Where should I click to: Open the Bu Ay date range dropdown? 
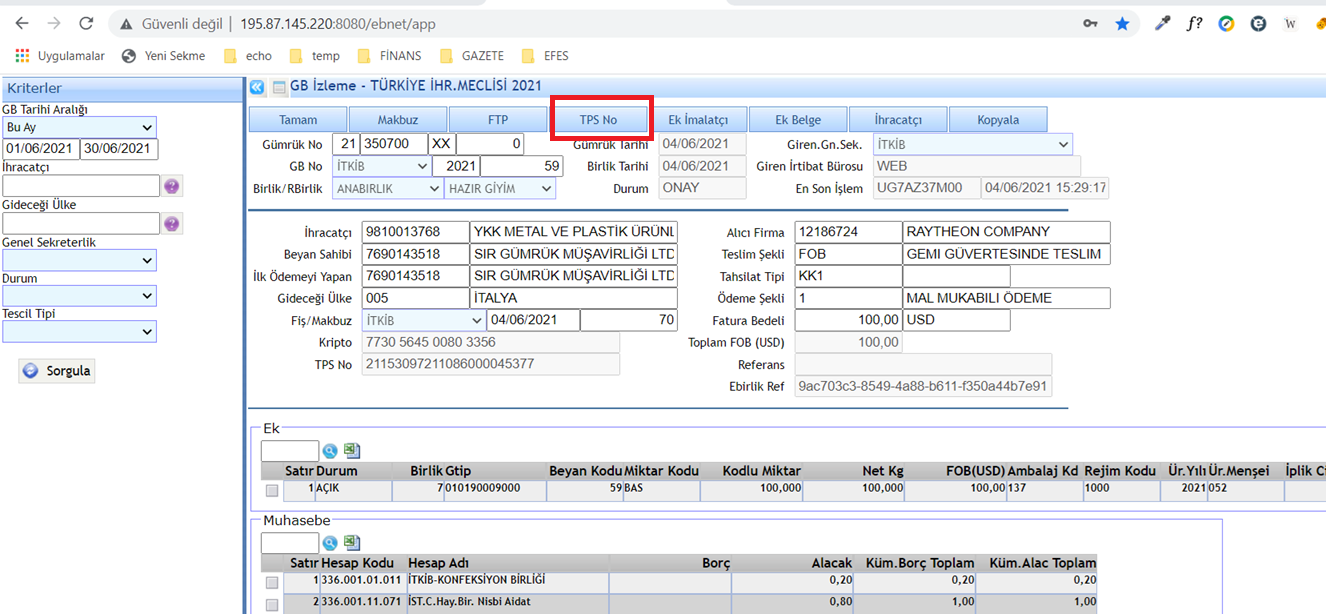(x=79, y=128)
